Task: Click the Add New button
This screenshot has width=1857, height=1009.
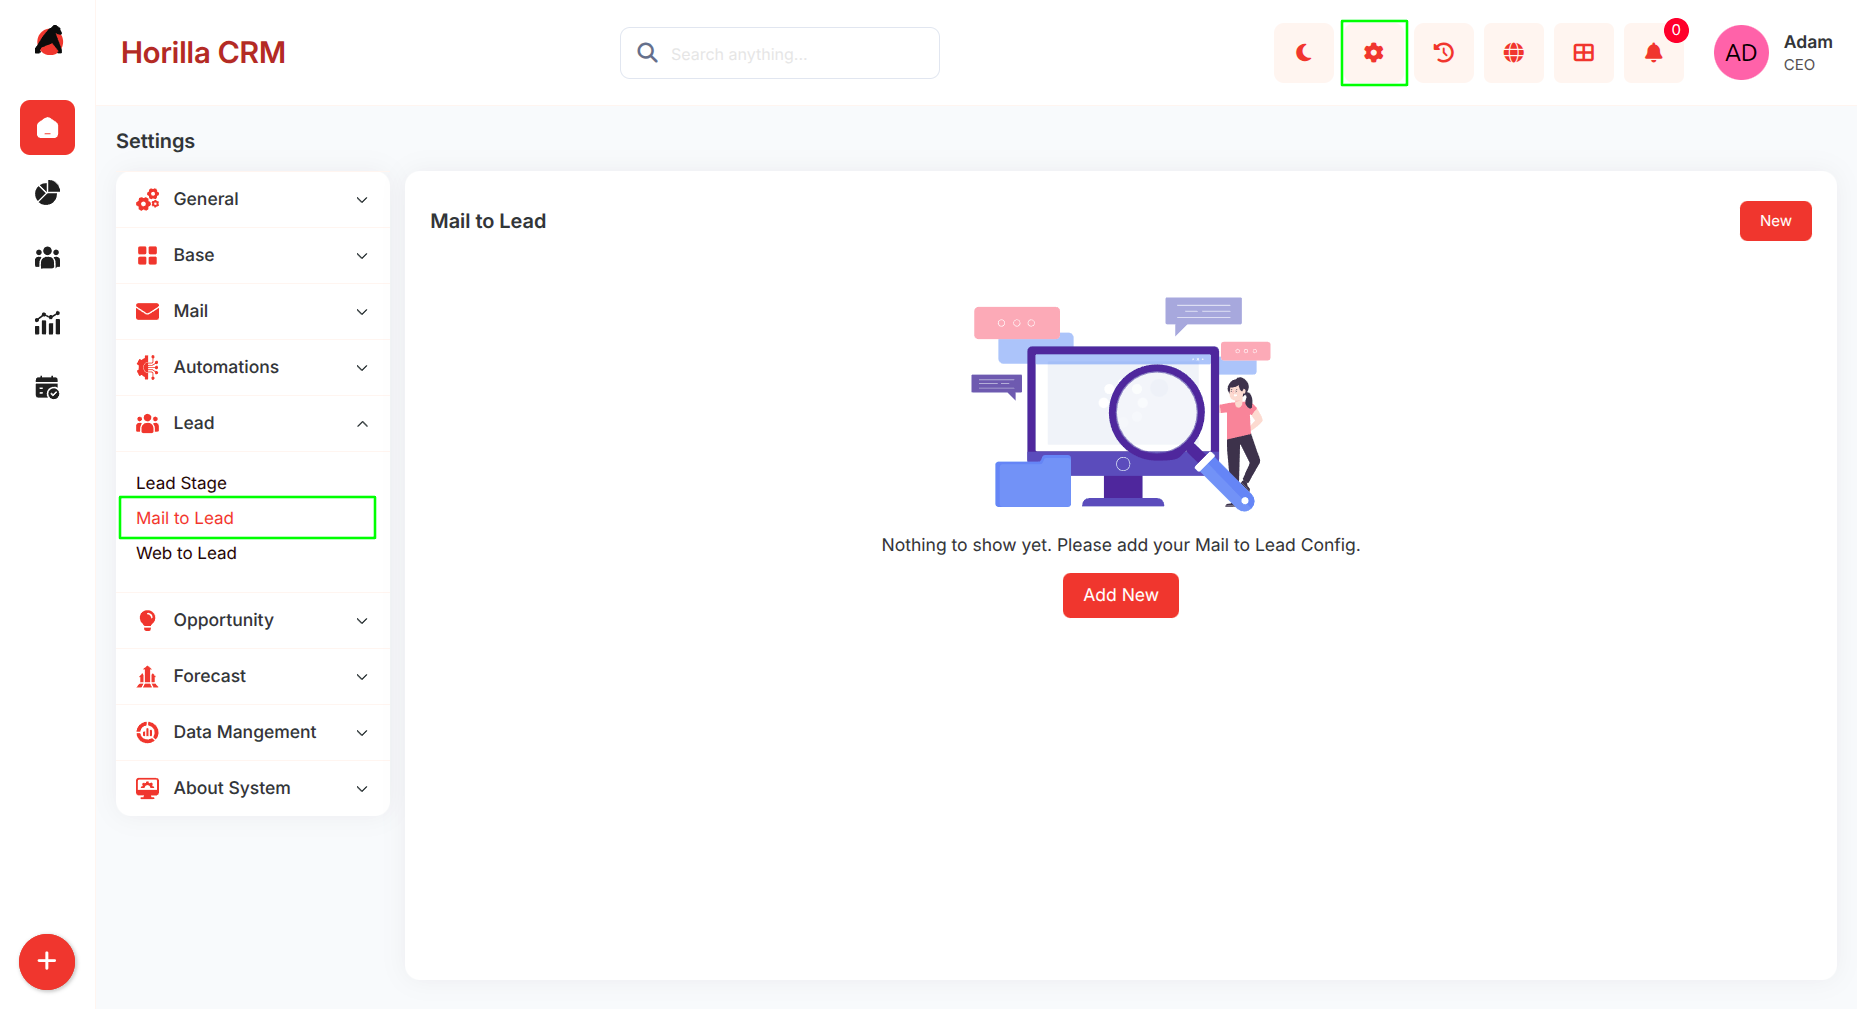Action: [x=1120, y=595]
